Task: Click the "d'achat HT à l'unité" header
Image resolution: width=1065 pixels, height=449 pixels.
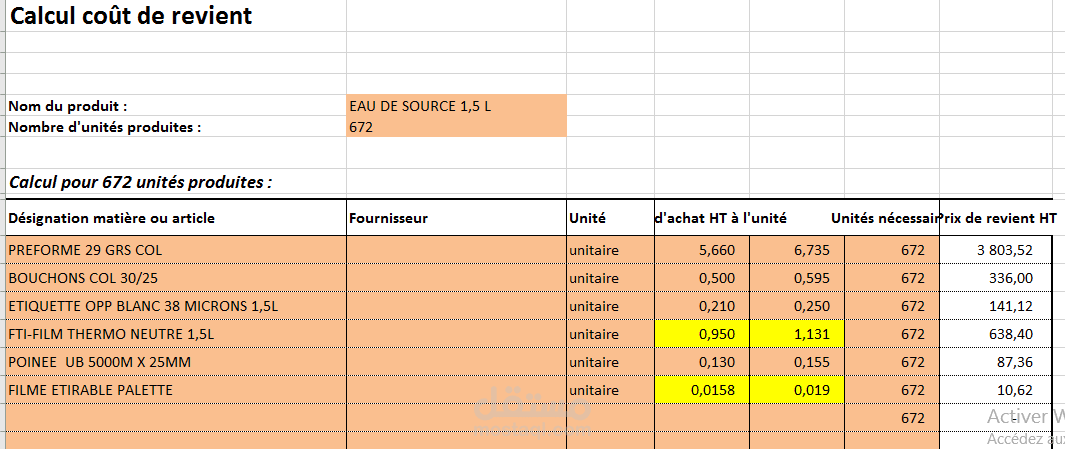Action: click(721, 218)
